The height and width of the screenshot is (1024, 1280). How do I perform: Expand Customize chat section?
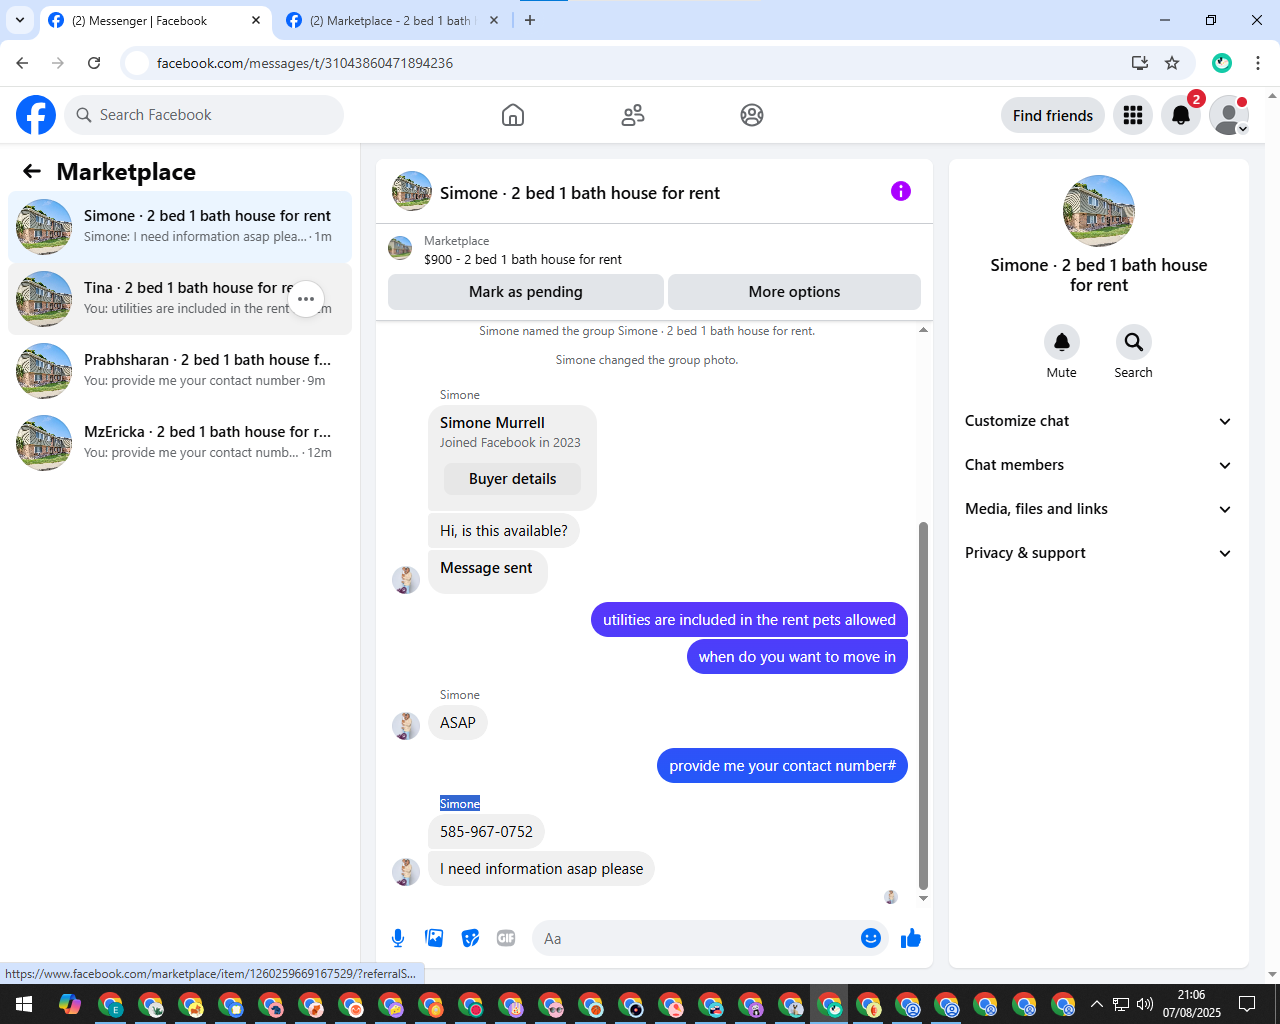[x=1098, y=421]
